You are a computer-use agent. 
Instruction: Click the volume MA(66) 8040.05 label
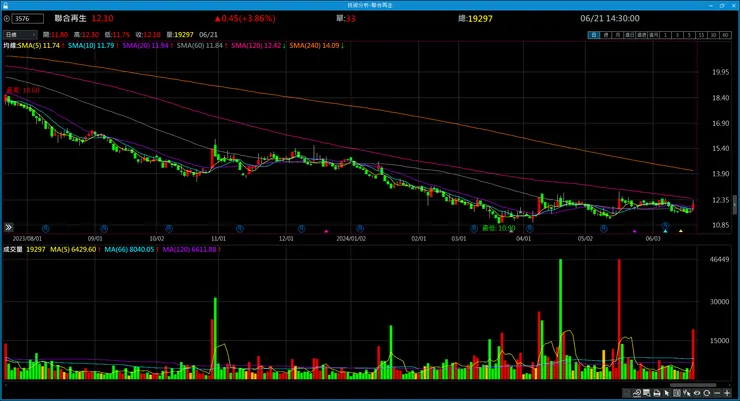tap(129, 250)
